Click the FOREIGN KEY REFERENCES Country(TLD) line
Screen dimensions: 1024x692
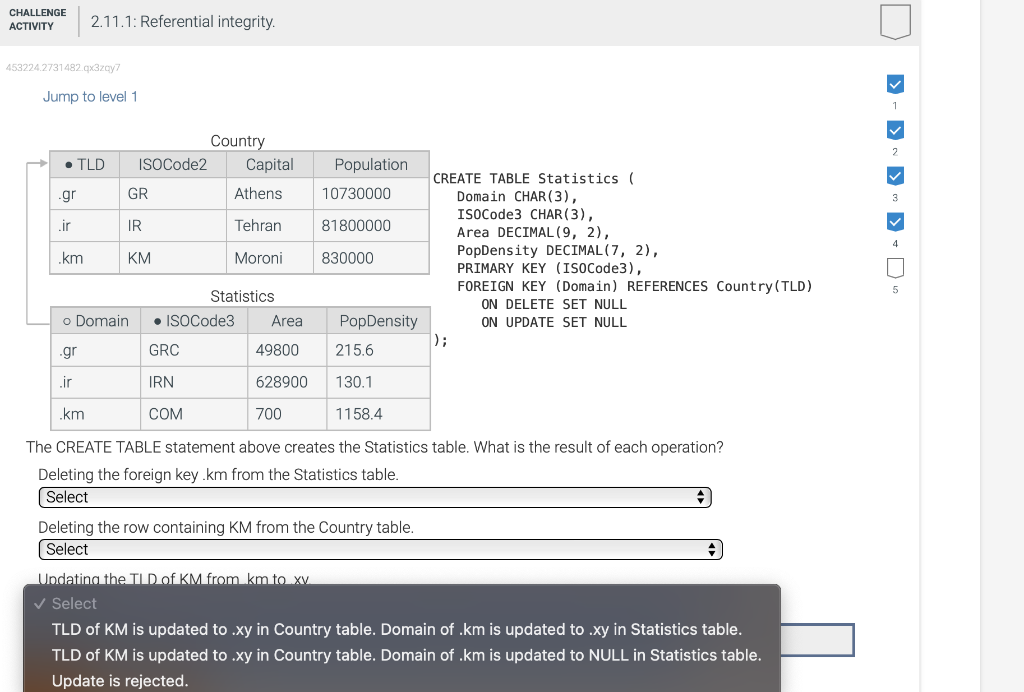point(635,287)
